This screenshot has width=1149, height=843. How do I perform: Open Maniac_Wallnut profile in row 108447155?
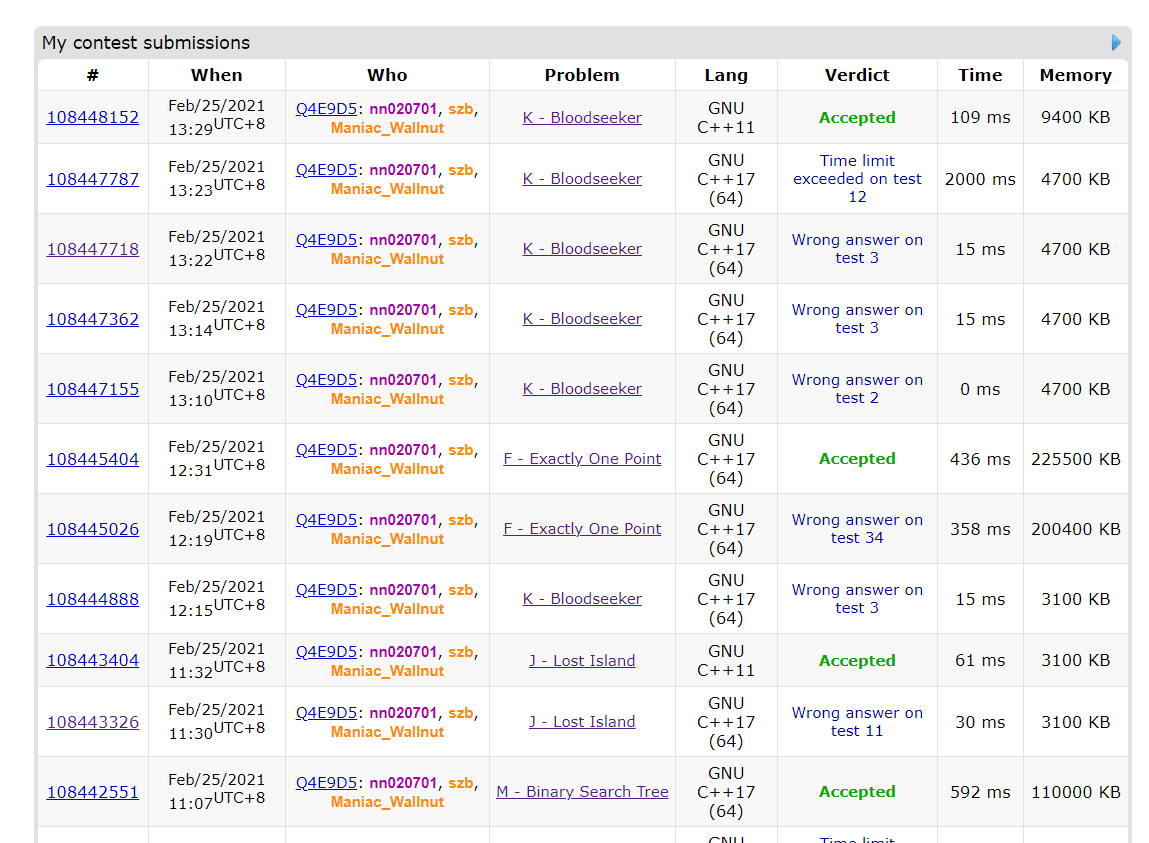click(x=387, y=399)
